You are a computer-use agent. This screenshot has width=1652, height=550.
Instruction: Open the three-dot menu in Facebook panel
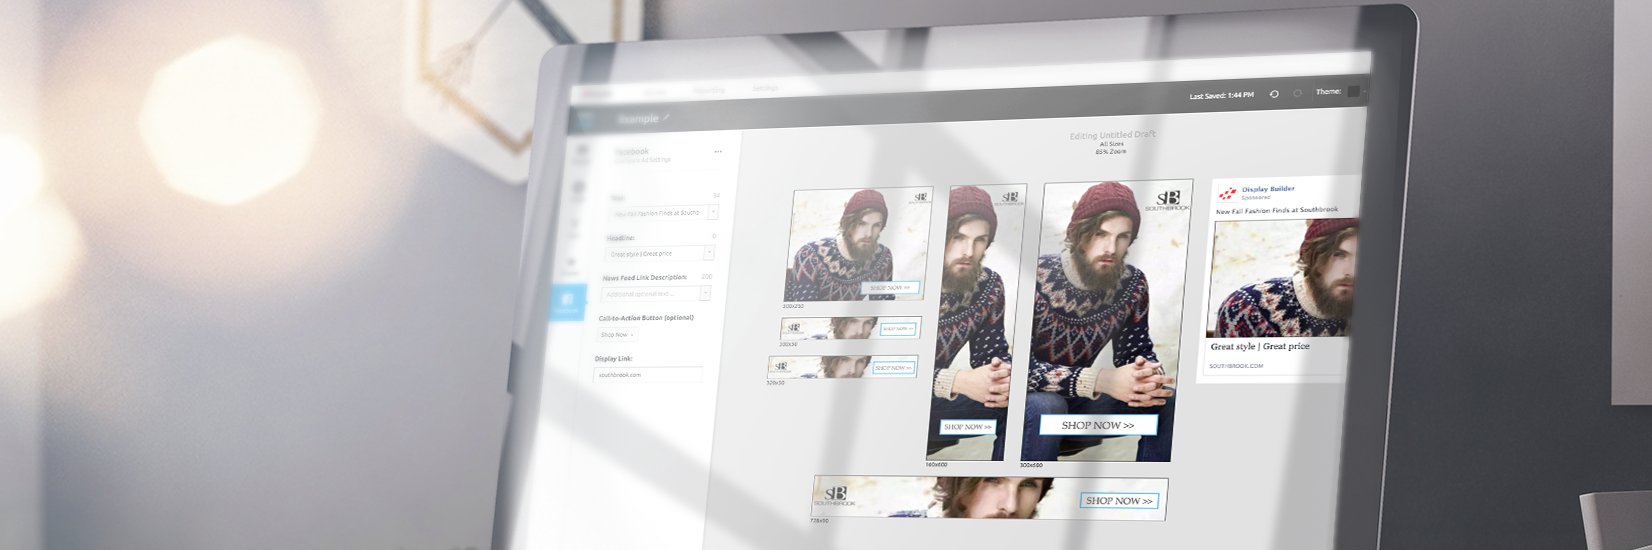pyautogui.click(x=718, y=152)
